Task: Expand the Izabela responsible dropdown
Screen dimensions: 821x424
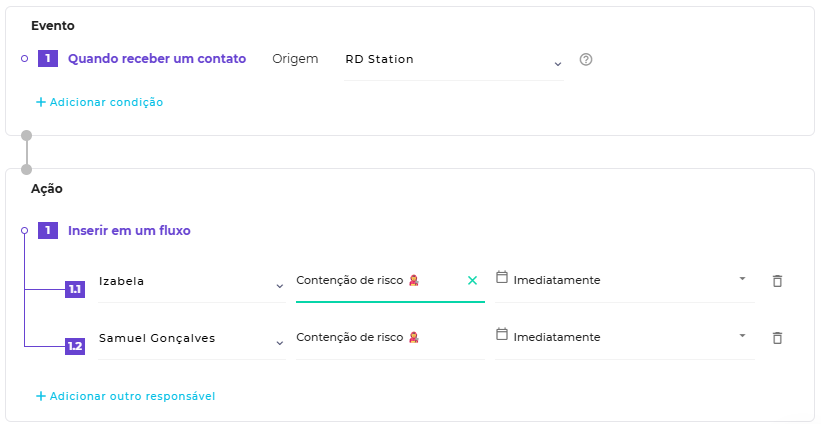Action: coord(279,287)
